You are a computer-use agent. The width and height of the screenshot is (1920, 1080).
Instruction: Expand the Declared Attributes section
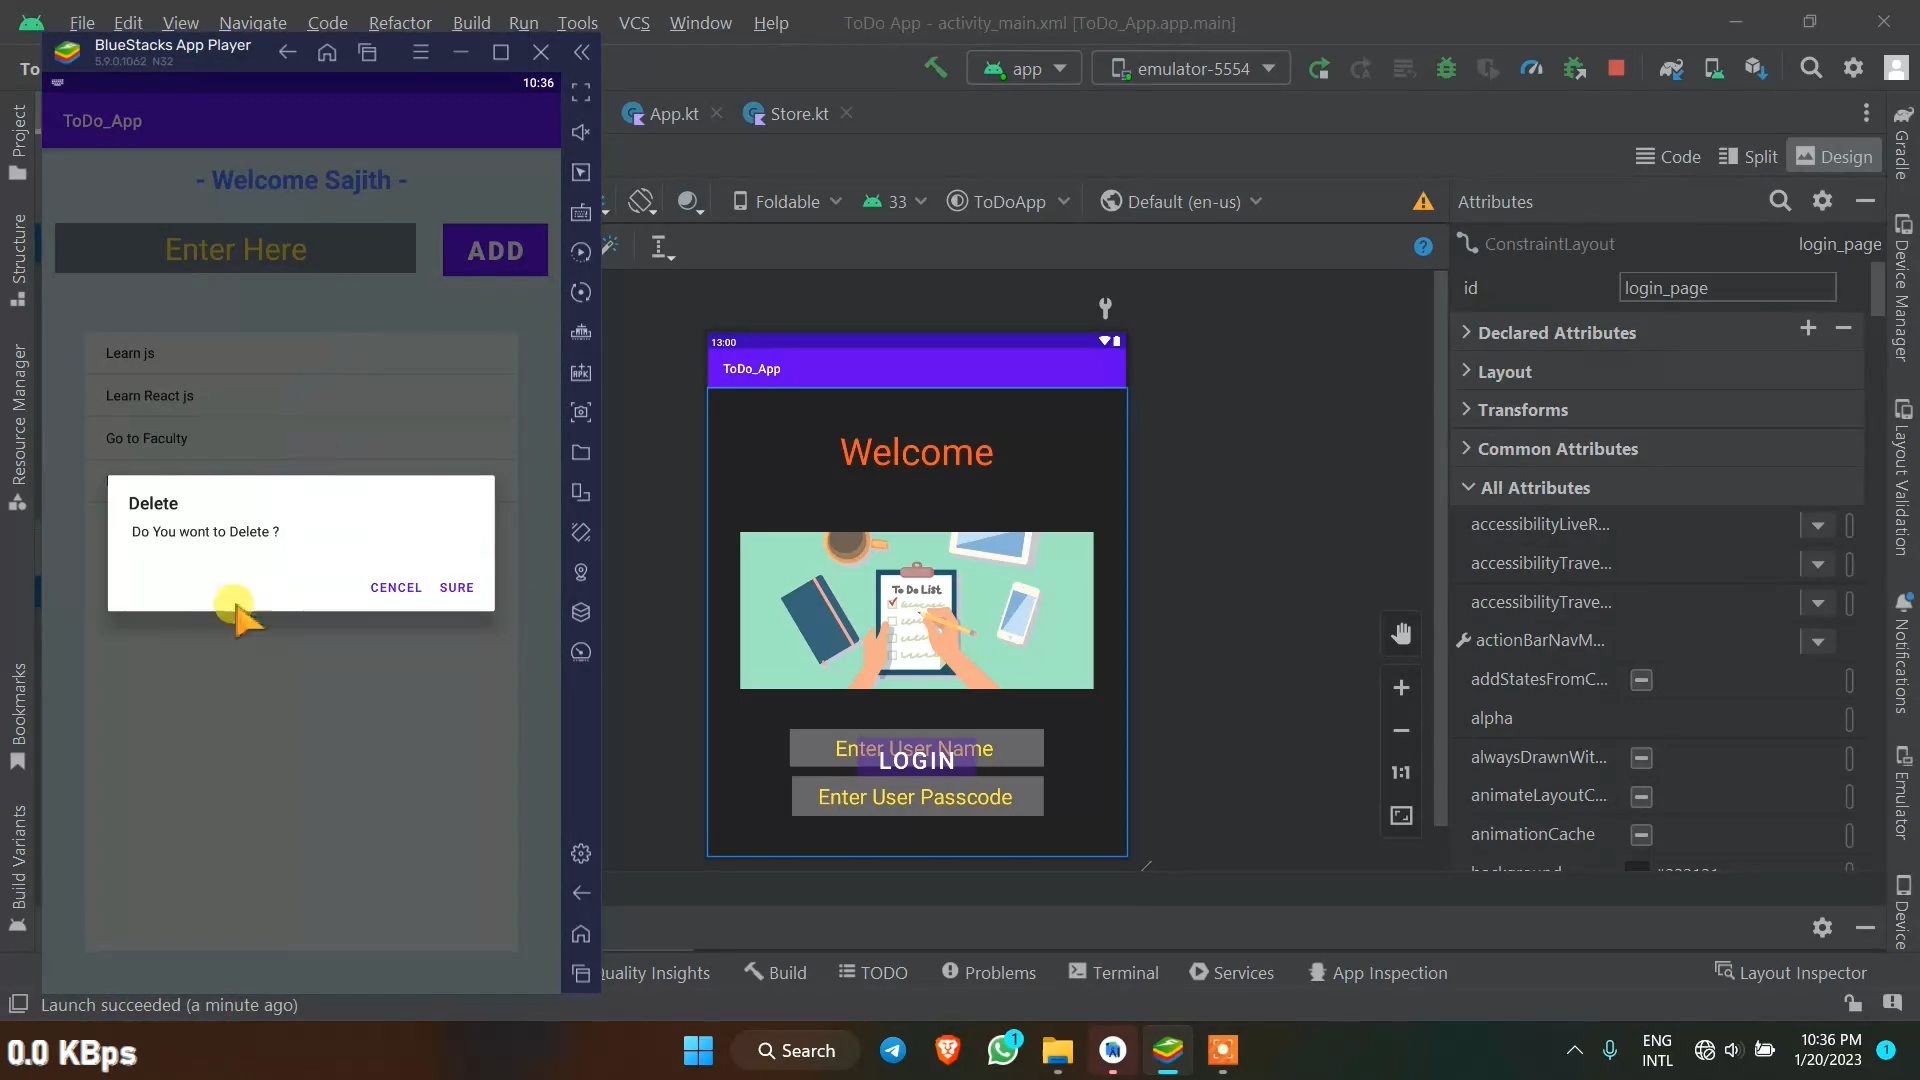[x=1556, y=333]
